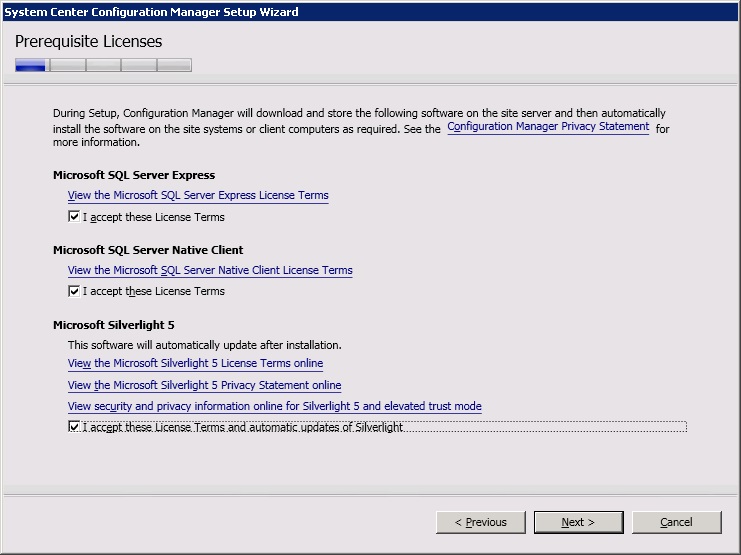Disable the Silverlight automatic updates acceptance checkbox

pyautogui.click(x=74, y=427)
